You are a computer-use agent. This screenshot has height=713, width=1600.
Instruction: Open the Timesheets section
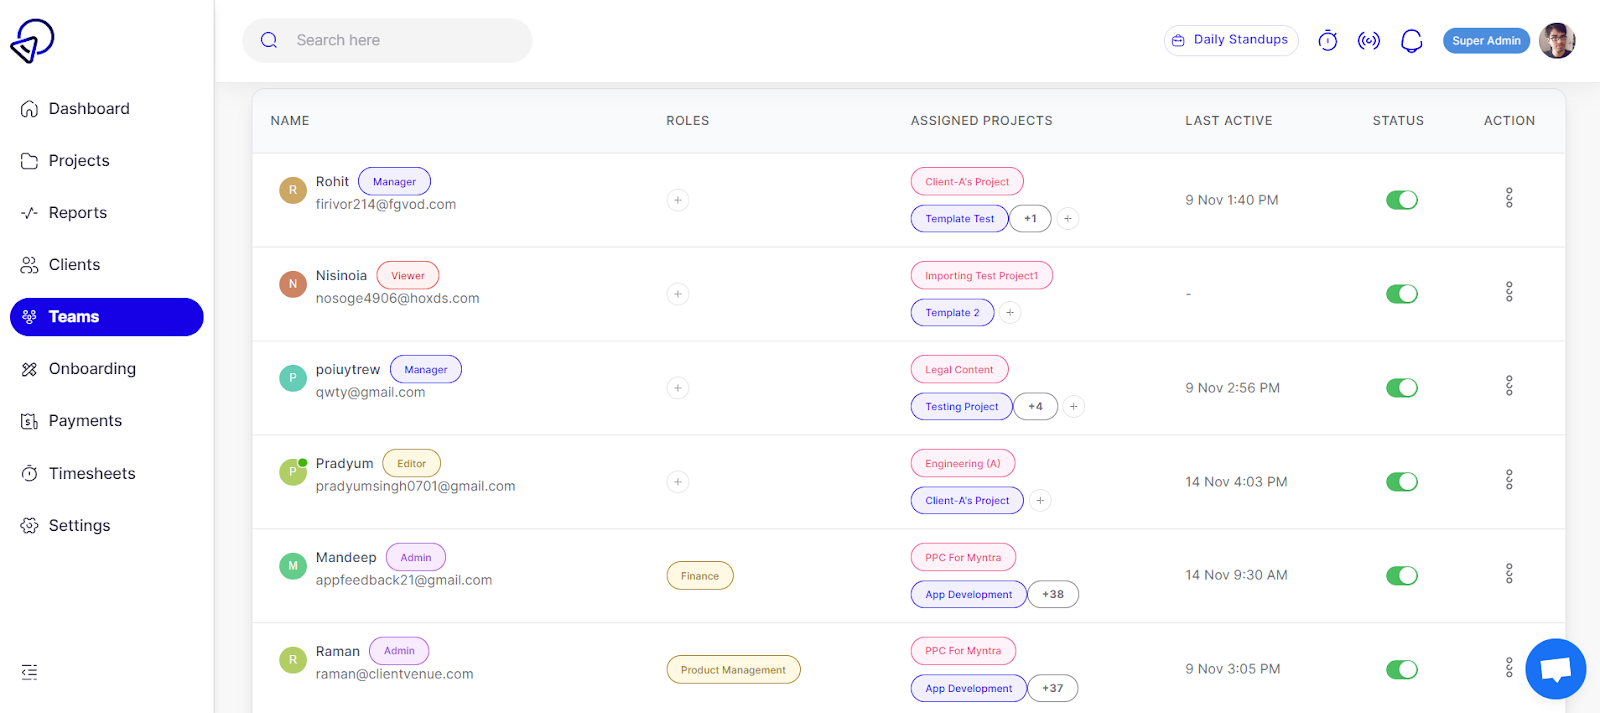point(92,474)
